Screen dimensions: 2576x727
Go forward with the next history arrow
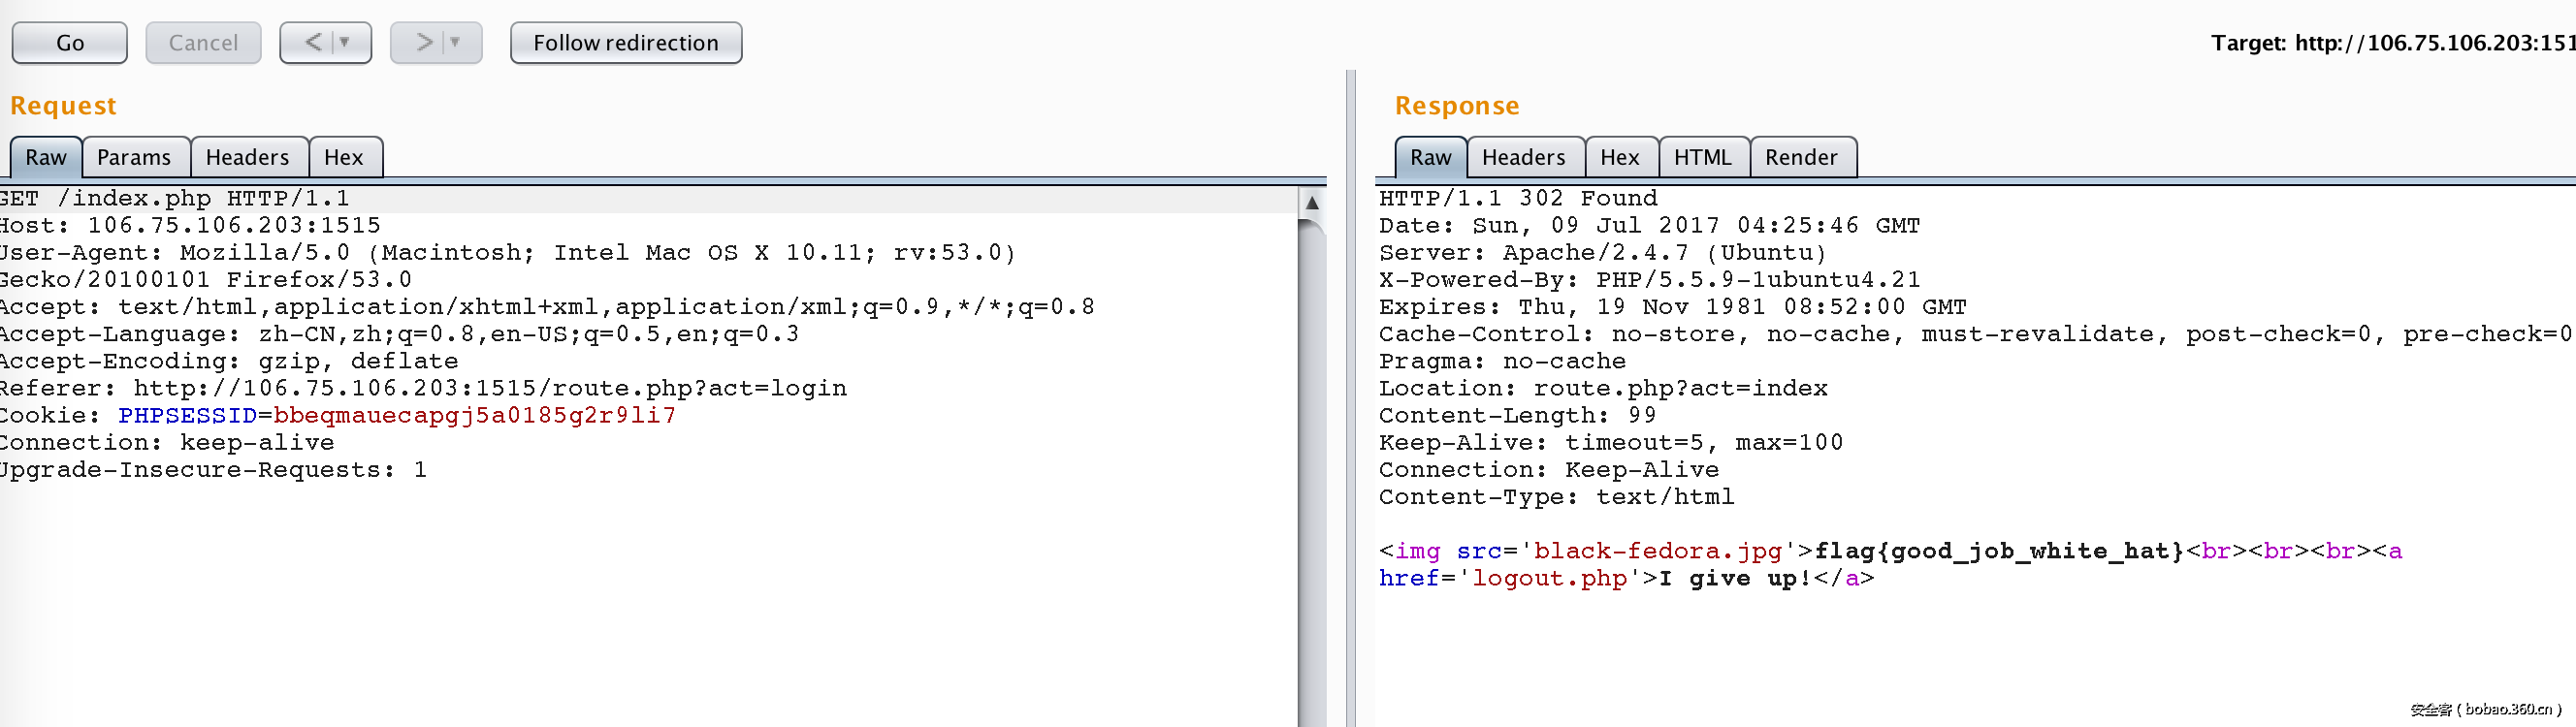click(424, 43)
